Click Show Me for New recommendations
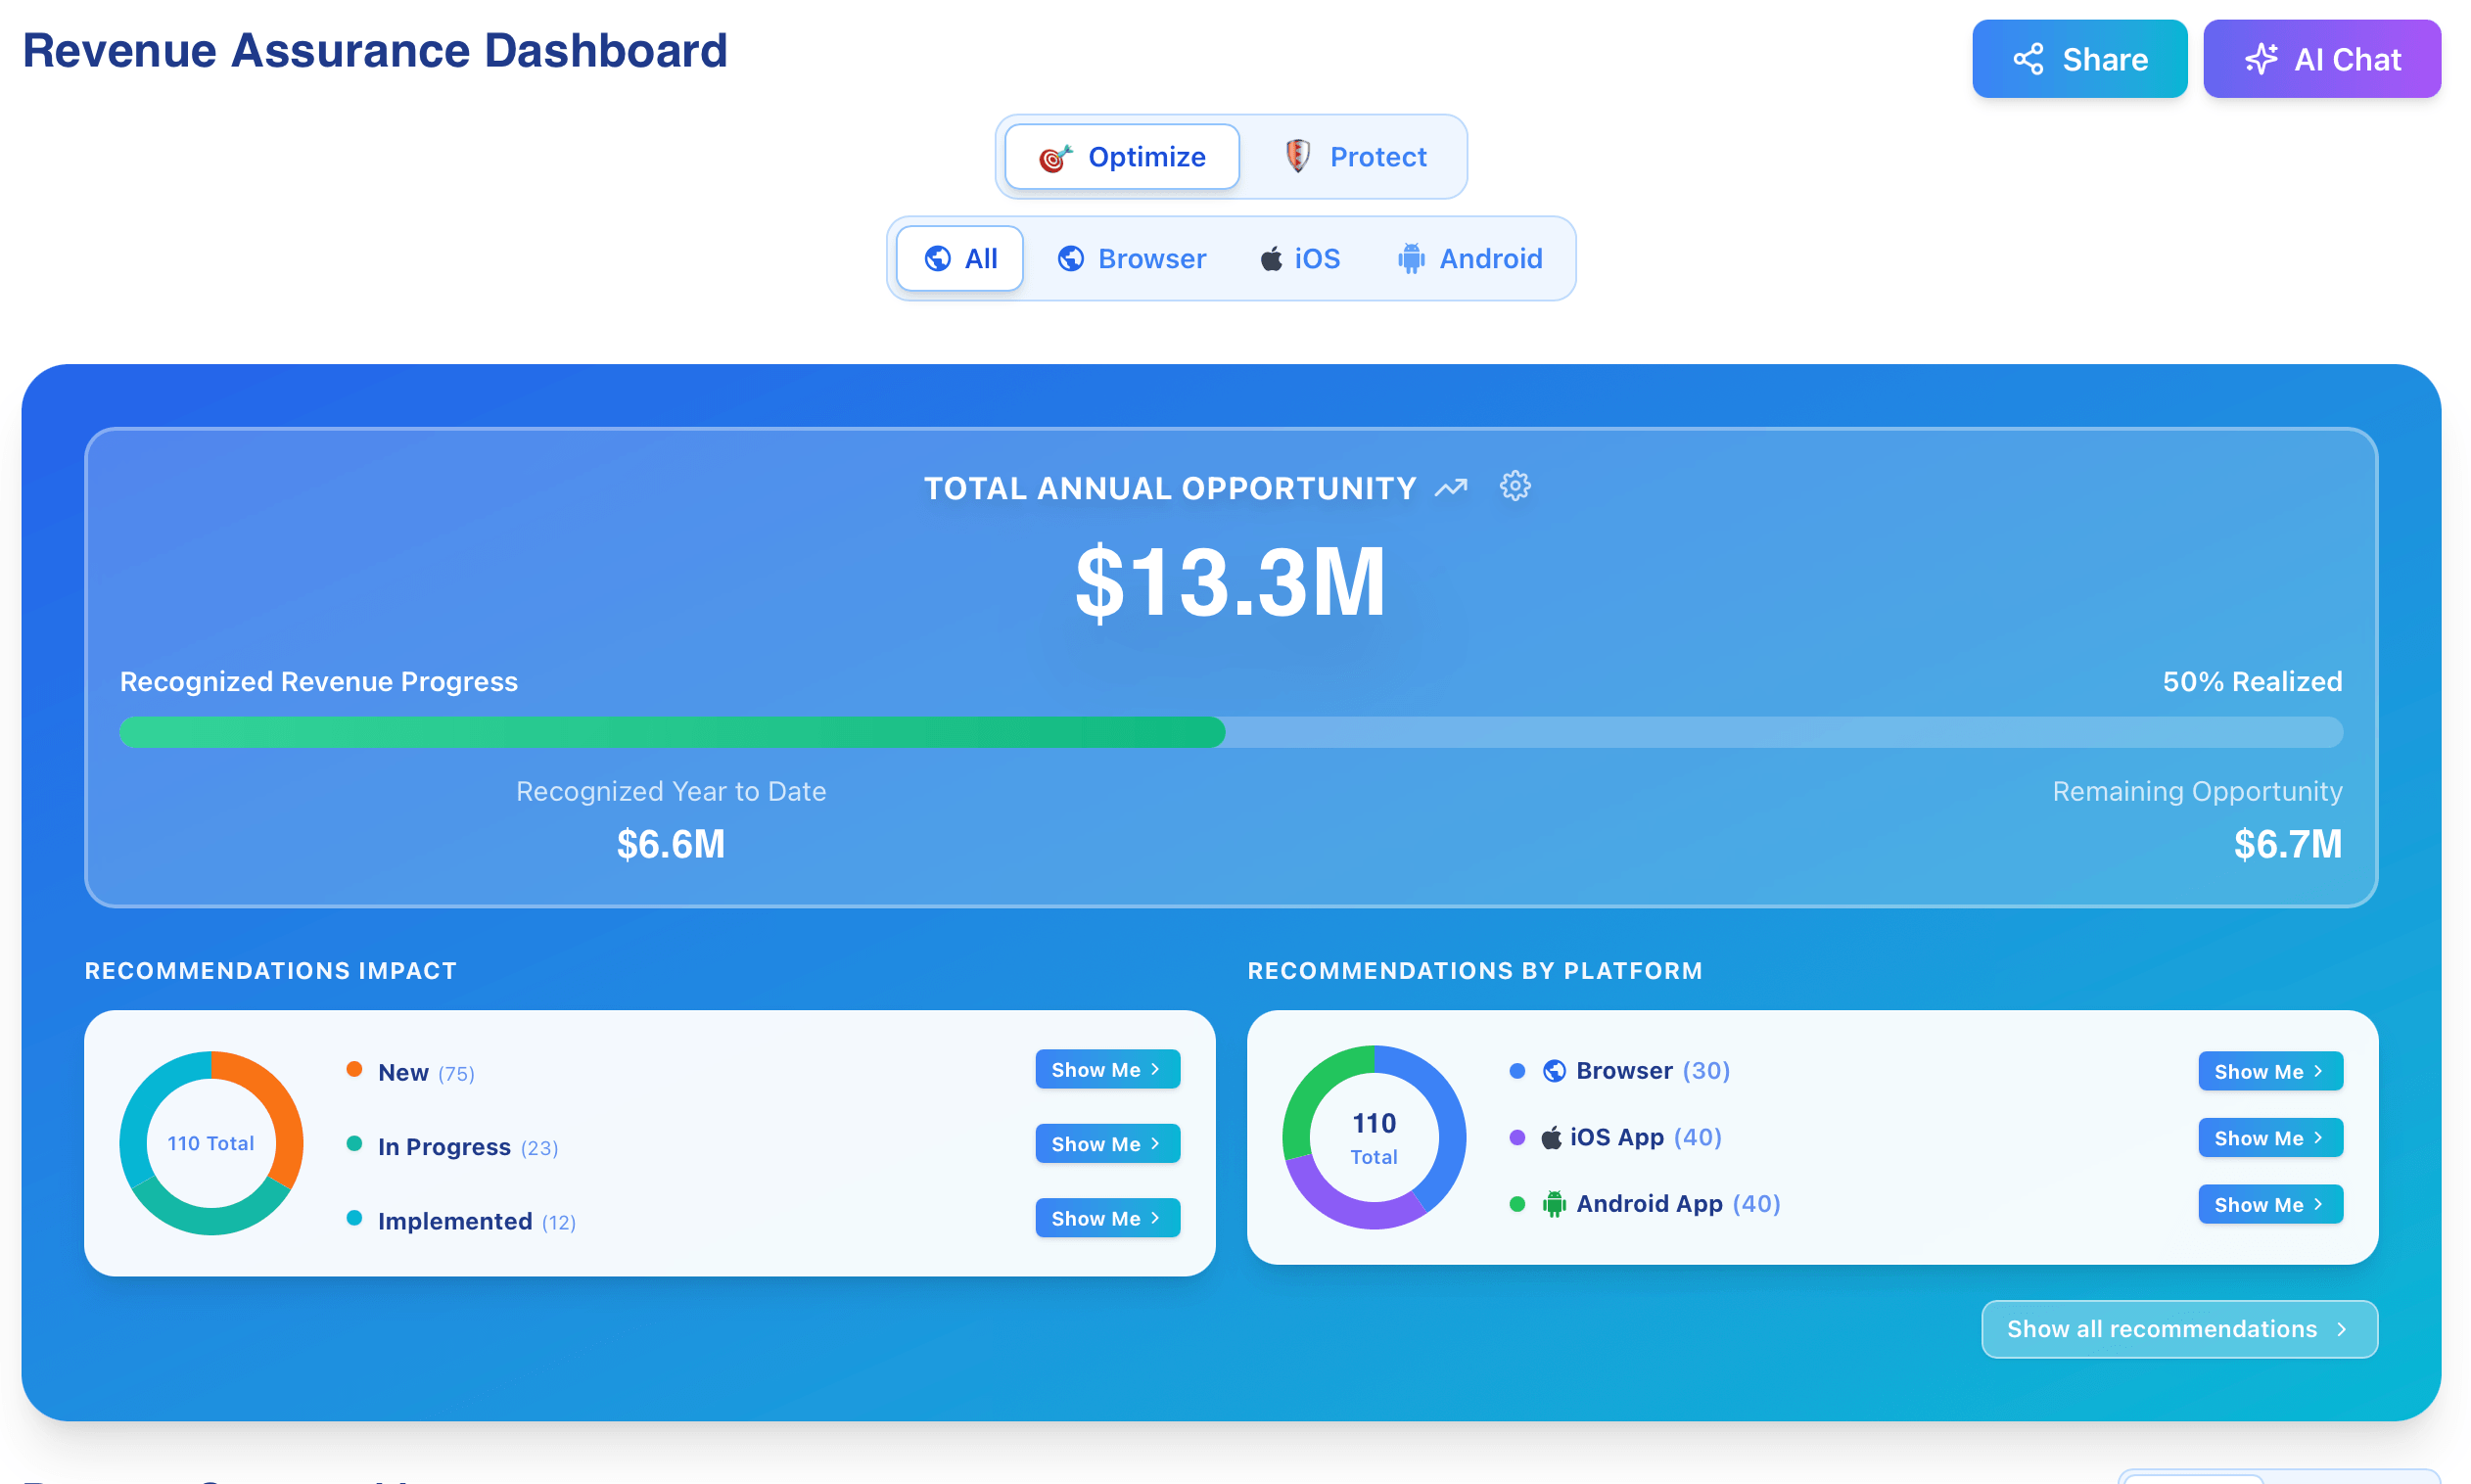The width and height of the screenshot is (2471, 1484). [x=1108, y=1069]
